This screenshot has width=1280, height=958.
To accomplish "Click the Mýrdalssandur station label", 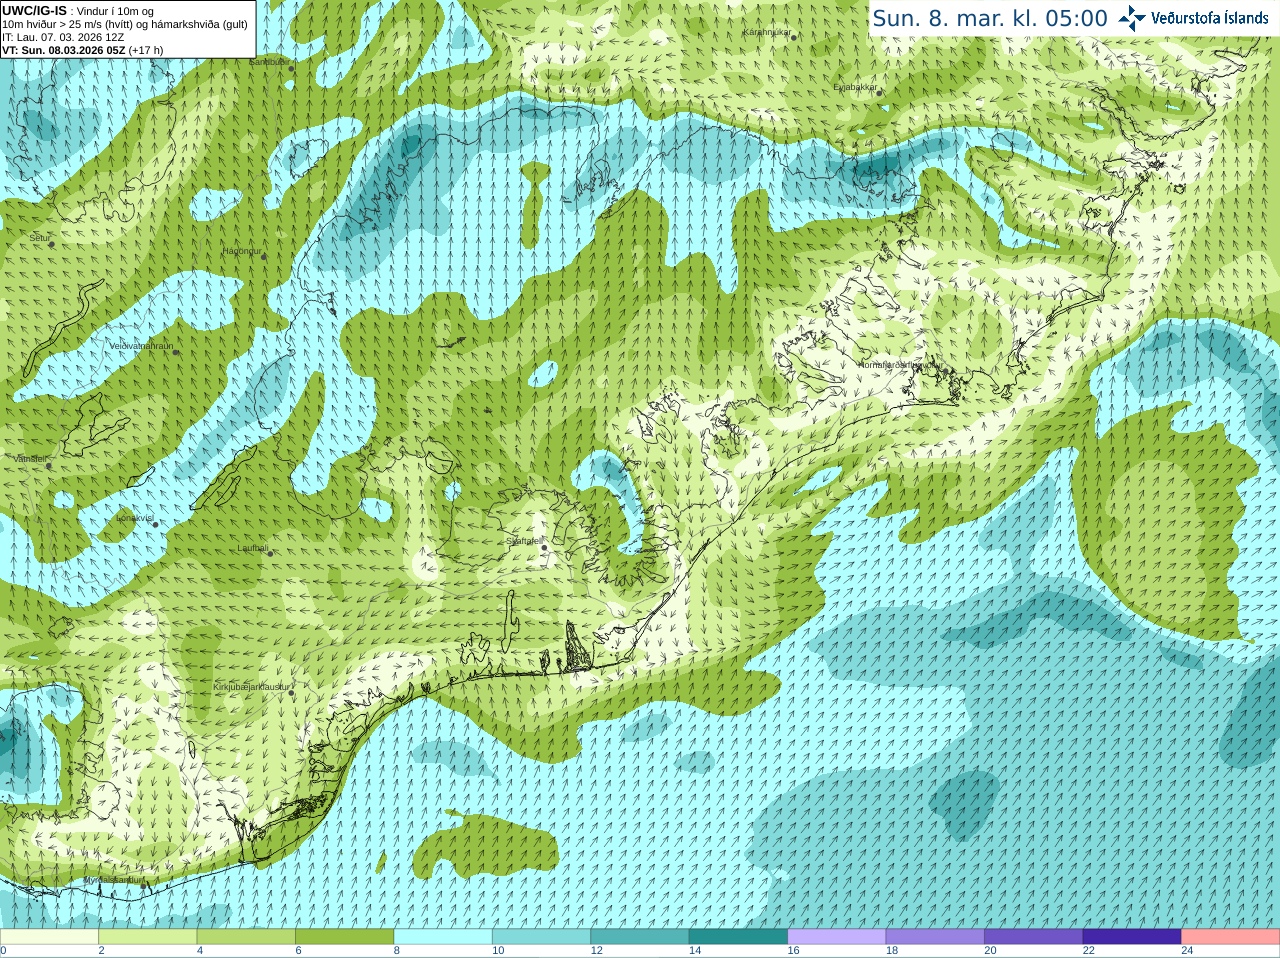I will click(113, 880).
